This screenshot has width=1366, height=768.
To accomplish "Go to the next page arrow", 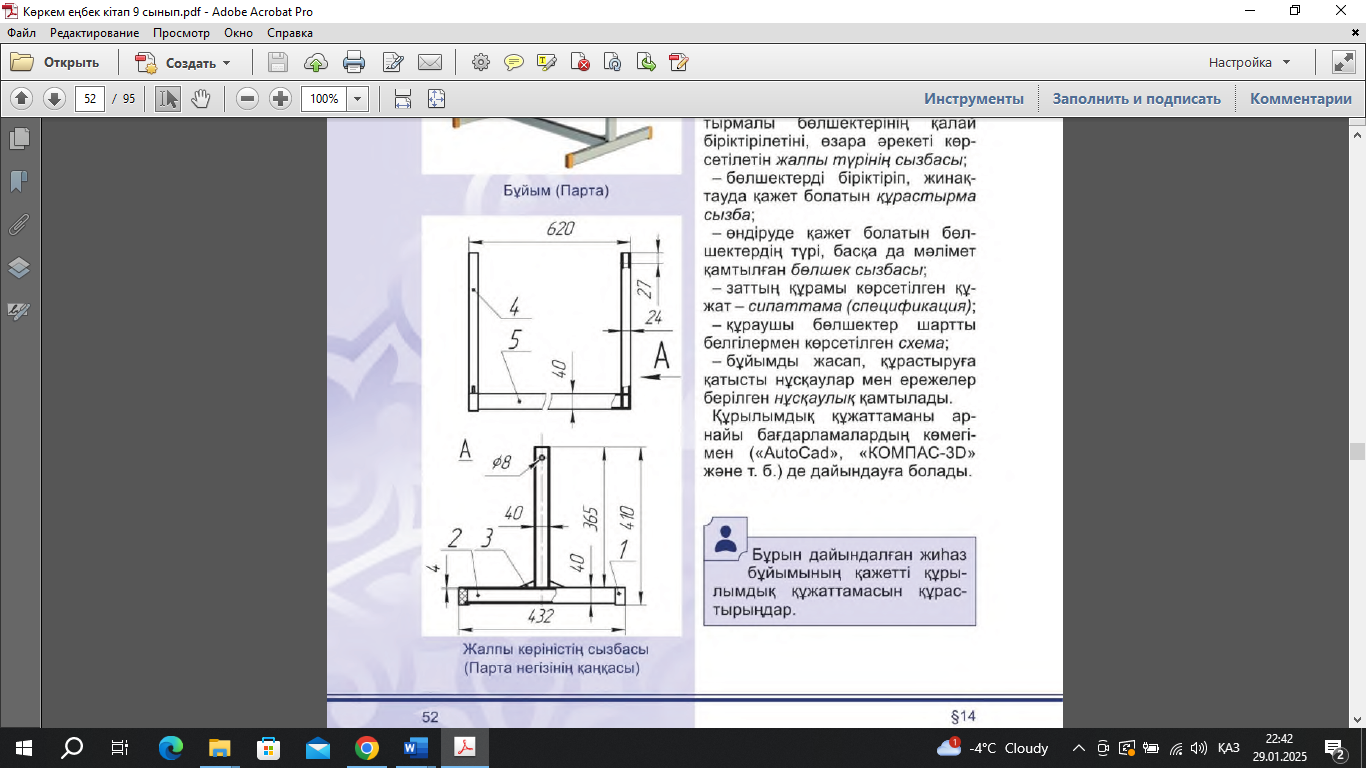I will coord(54,99).
